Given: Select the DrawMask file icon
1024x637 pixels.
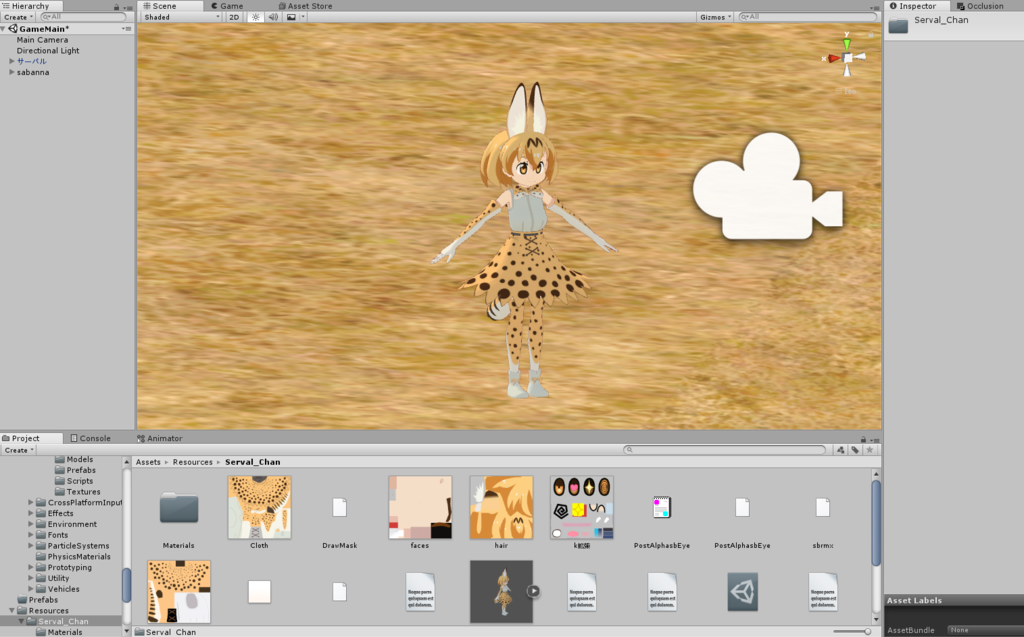Looking at the screenshot, I should pyautogui.click(x=340, y=507).
